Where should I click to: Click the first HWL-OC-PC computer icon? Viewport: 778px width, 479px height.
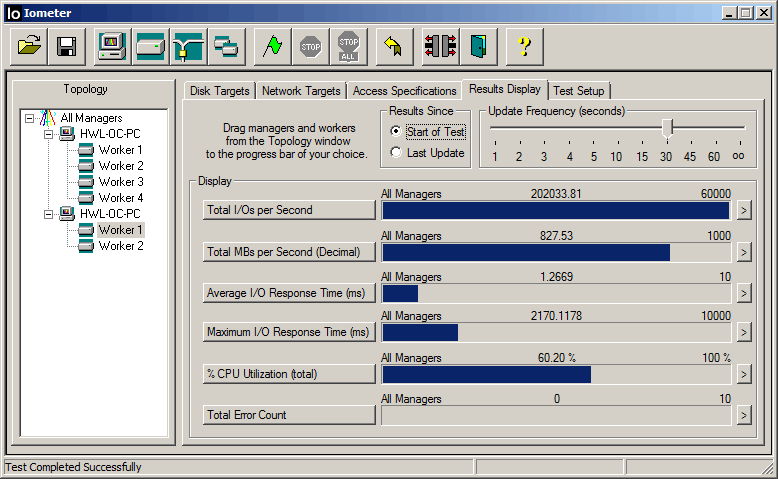point(66,134)
